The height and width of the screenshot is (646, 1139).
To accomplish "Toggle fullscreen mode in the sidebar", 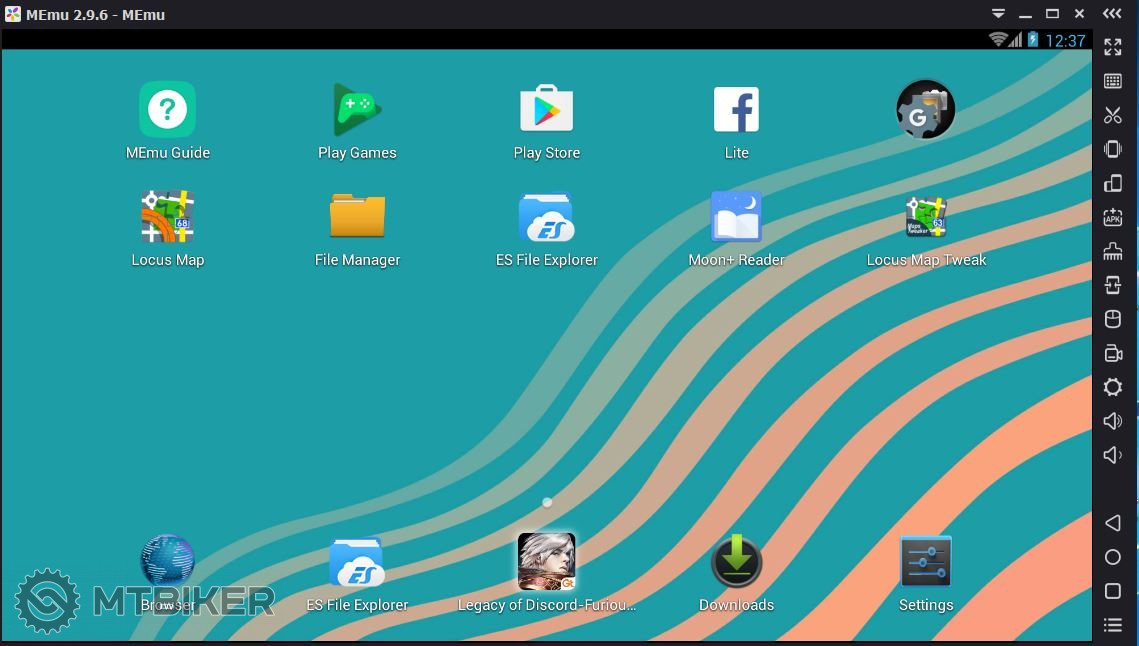I will pyautogui.click(x=1113, y=47).
